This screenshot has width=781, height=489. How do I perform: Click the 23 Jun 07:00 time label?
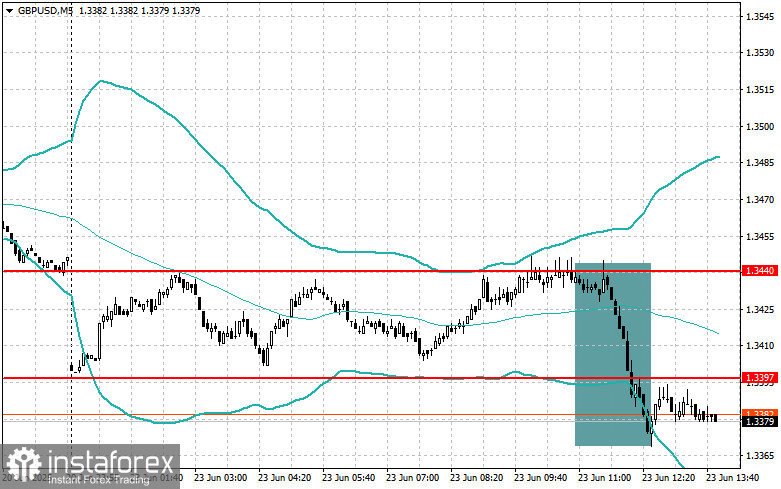tap(412, 478)
